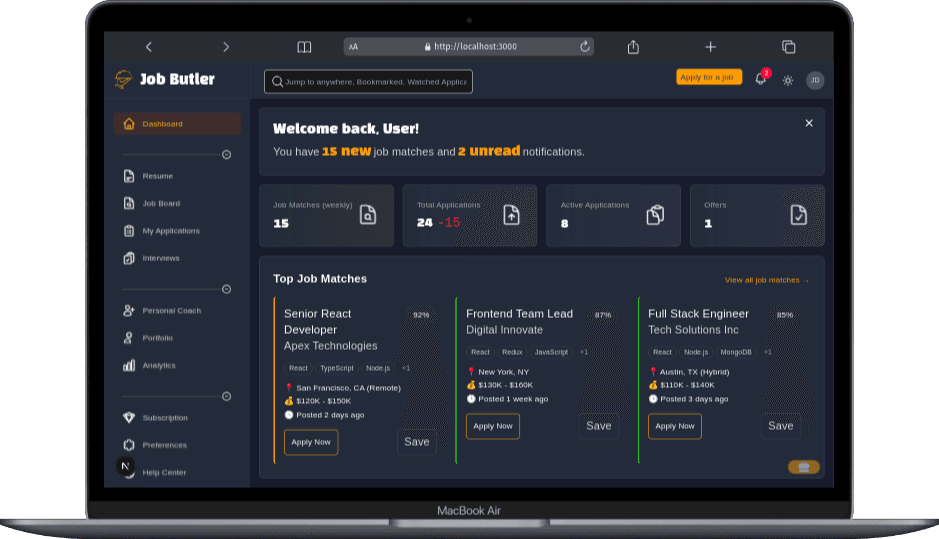Open notifications bell with red badge
Image resolution: width=939 pixels, height=539 pixels.
coord(761,78)
